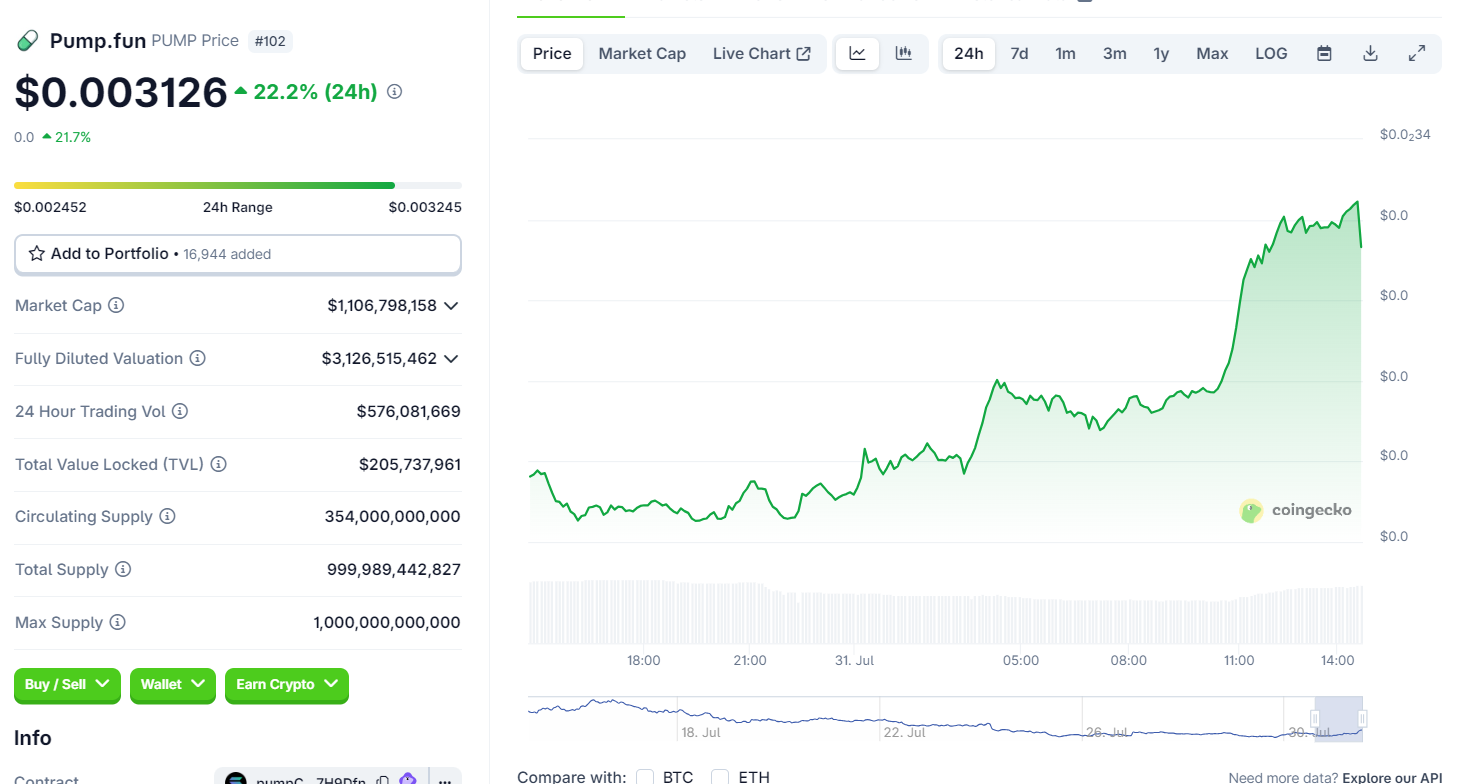Viewport: 1460px width, 784px height.
Task: Download the chart data
Action: (1371, 54)
